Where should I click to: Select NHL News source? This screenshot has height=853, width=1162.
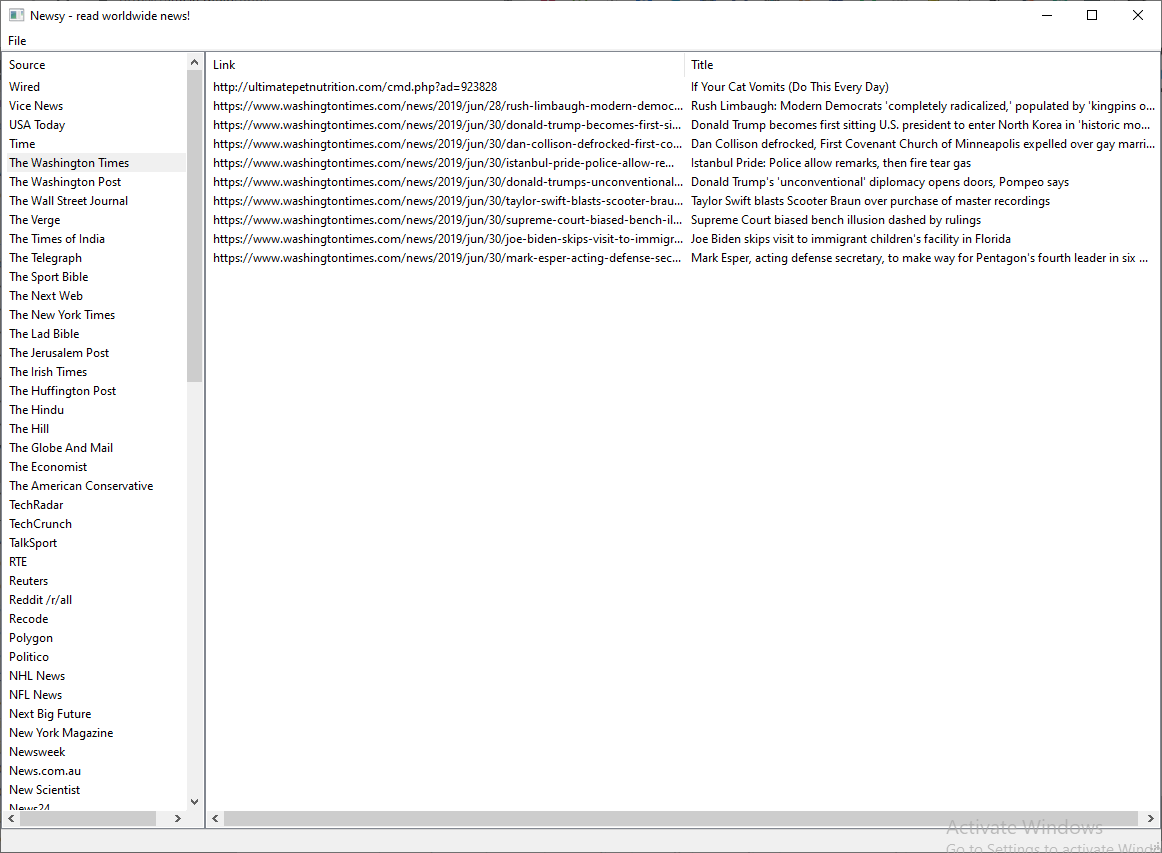click(x=37, y=677)
